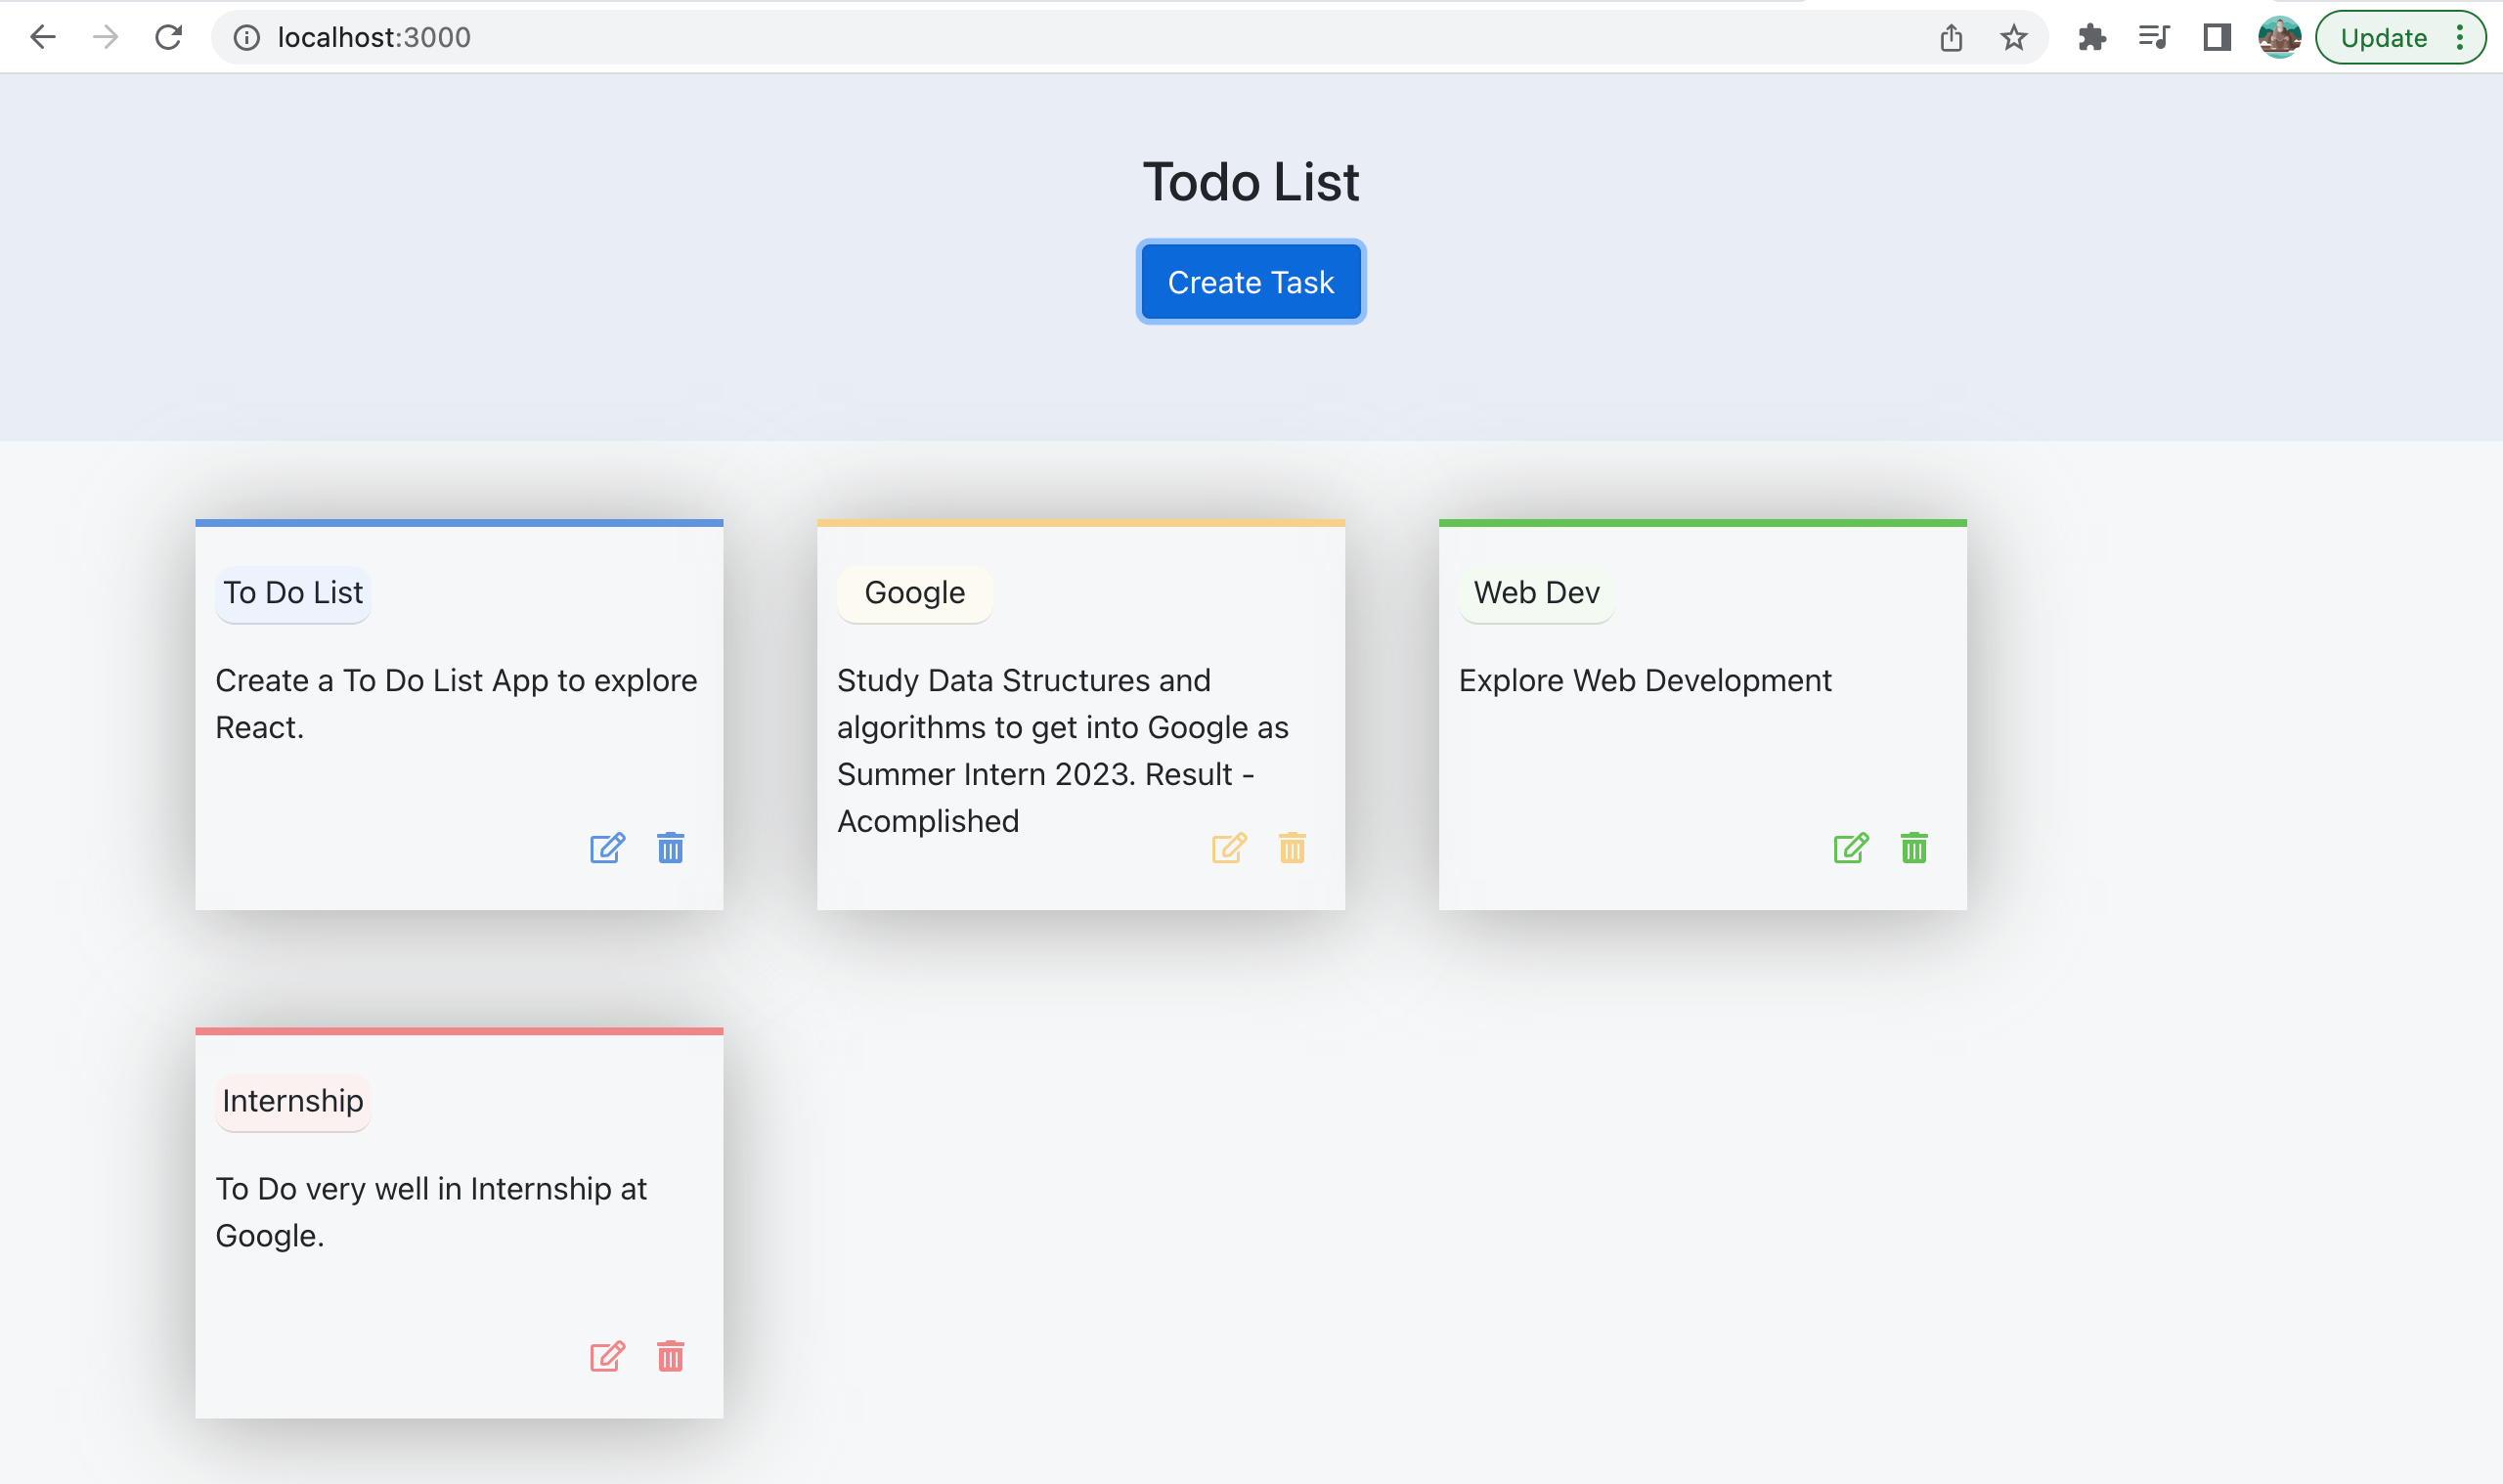The height and width of the screenshot is (1484, 2503).
Task: Click the Create Task button
Action: coord(1250,281)
